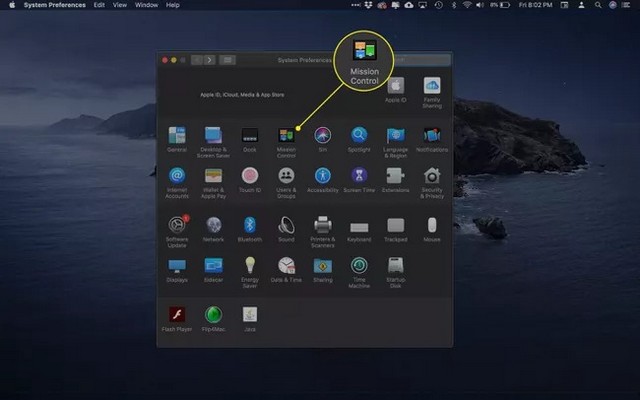This screenshot has width=640, height=400.
Task: Open the General preference pane
Action: coord(177,140)
